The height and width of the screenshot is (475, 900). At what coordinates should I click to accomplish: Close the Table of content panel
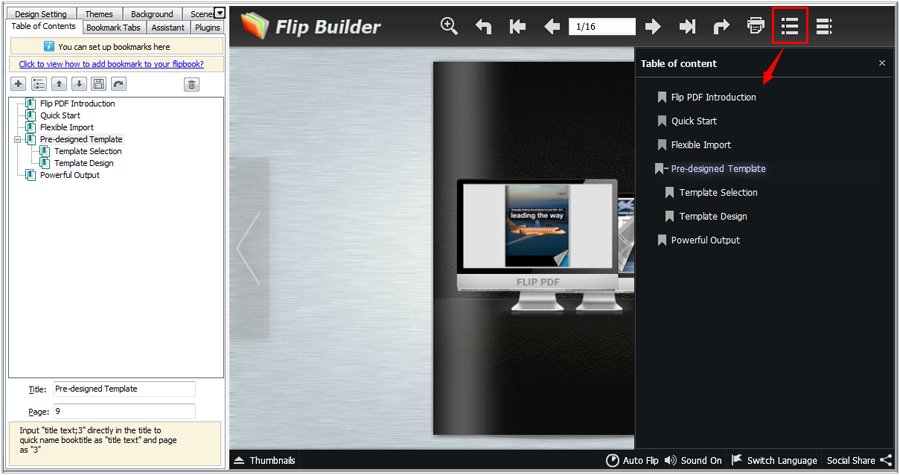882,63
